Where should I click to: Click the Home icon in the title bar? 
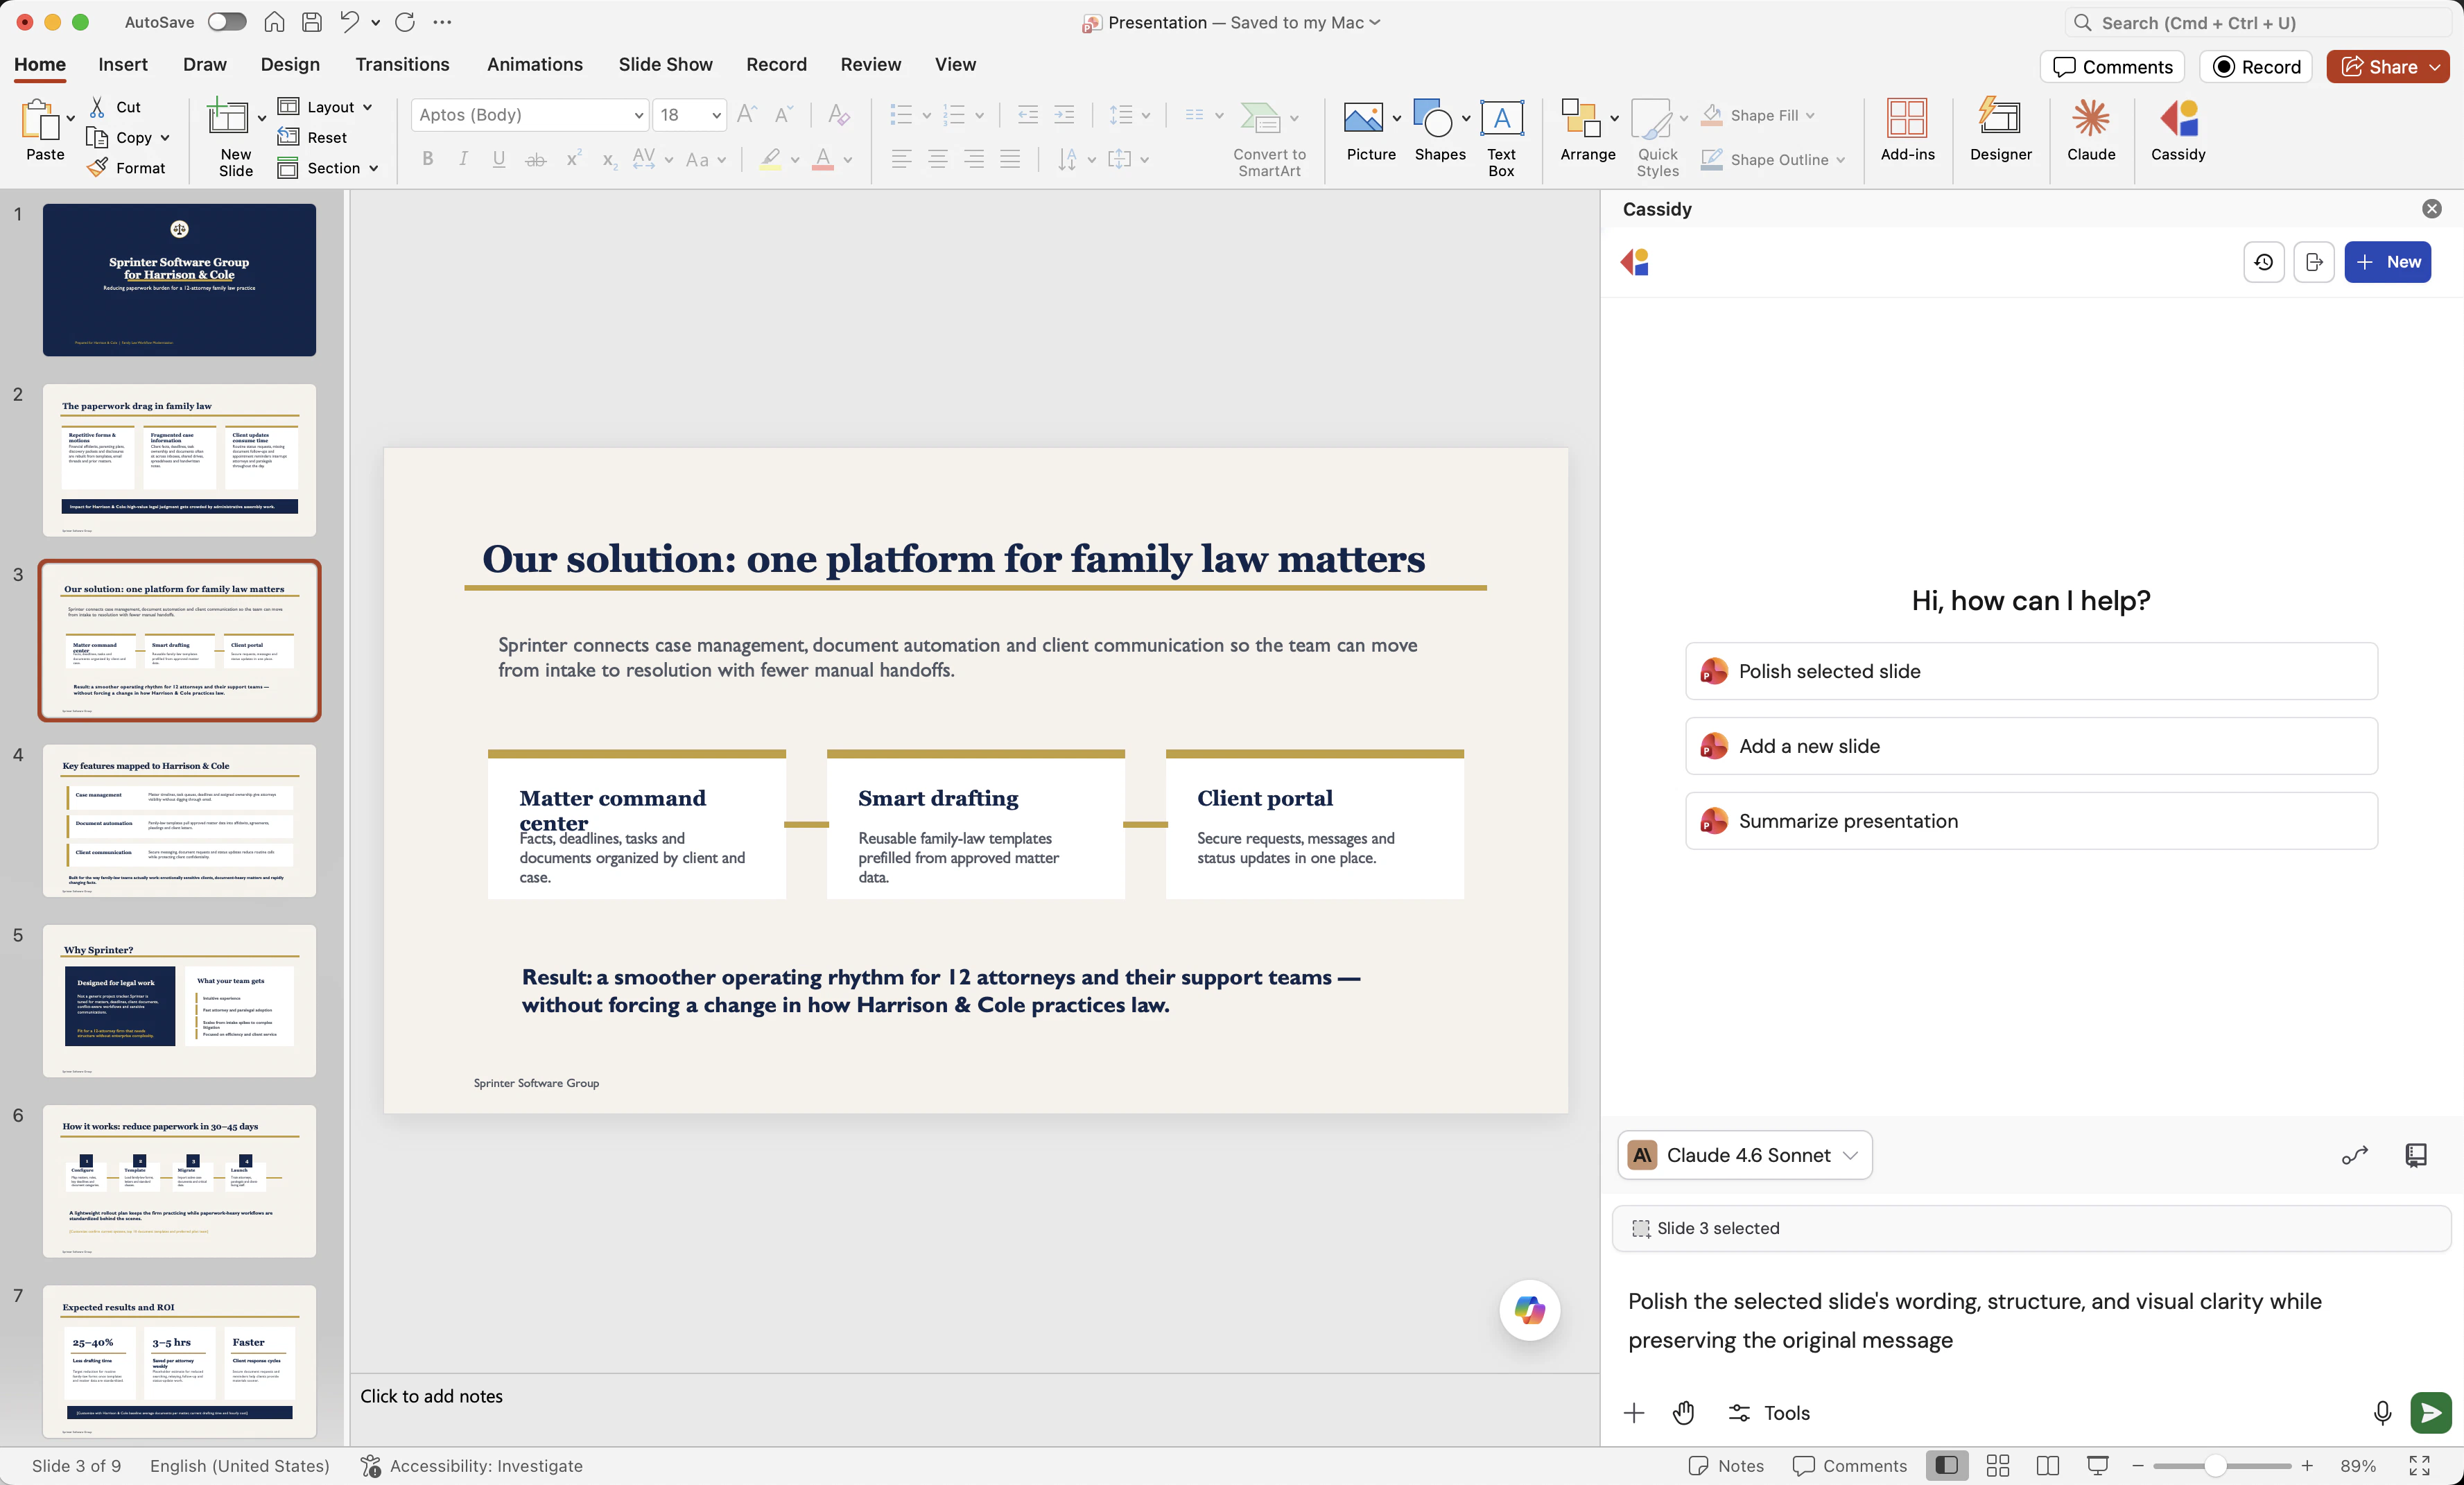[274, 22]
